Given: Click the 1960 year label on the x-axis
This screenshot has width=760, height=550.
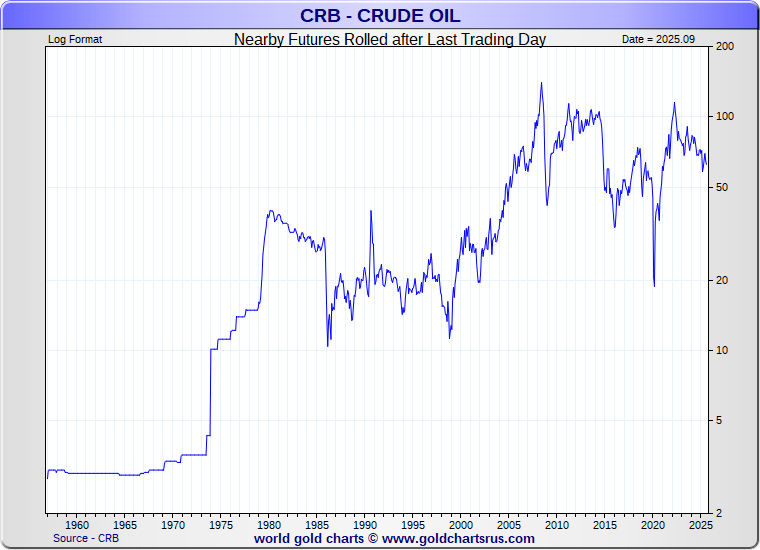Looking at the screenshot, I should [77, 525].
